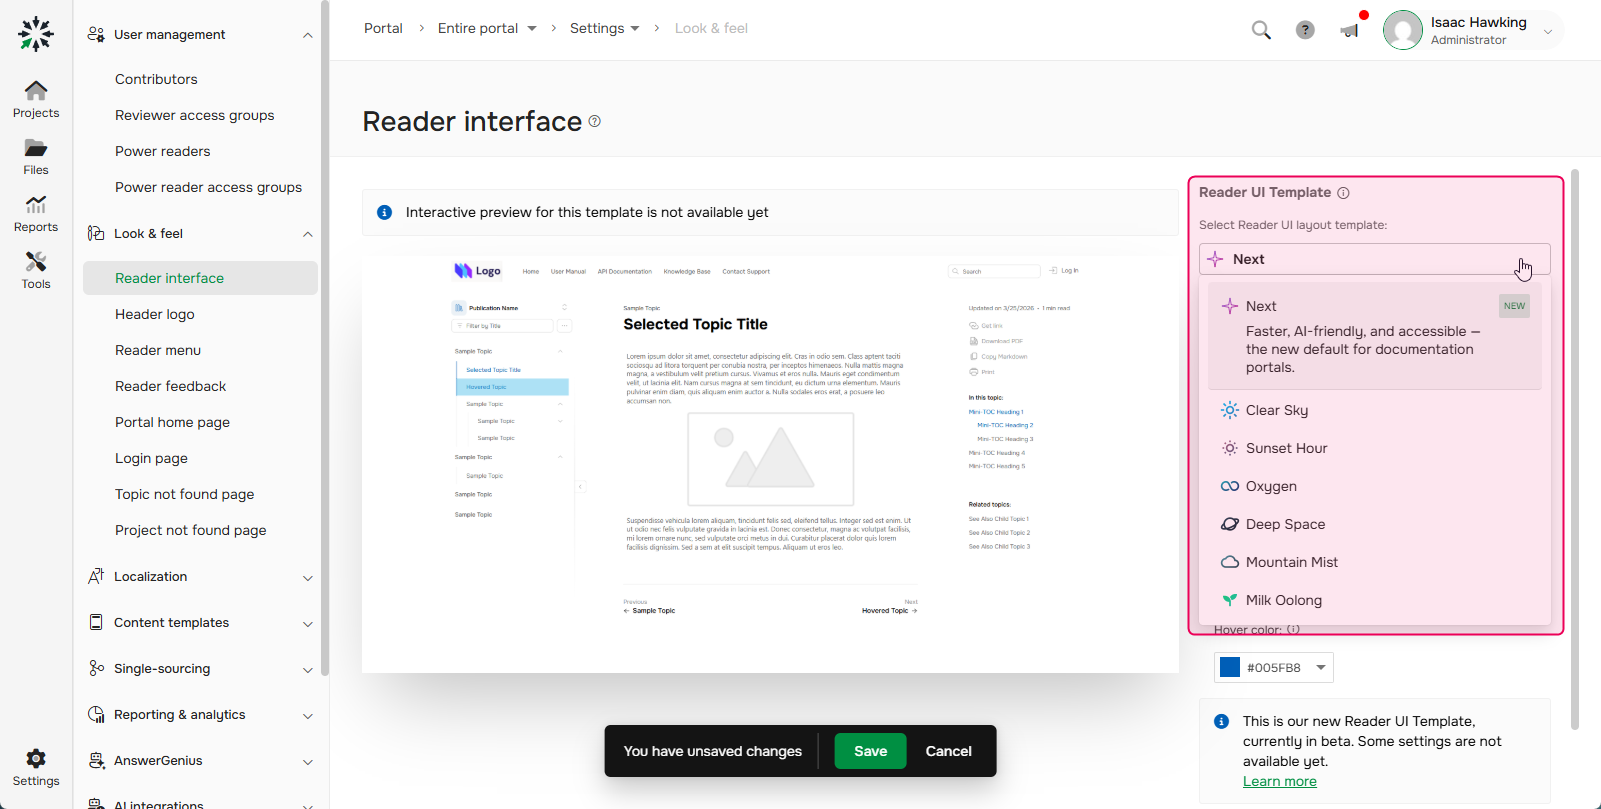Image resolution: width=1601 pixels, height=809 pixels.
Task: Open the Reader UI layout template combo box
Action: [x=1374, y=259]
